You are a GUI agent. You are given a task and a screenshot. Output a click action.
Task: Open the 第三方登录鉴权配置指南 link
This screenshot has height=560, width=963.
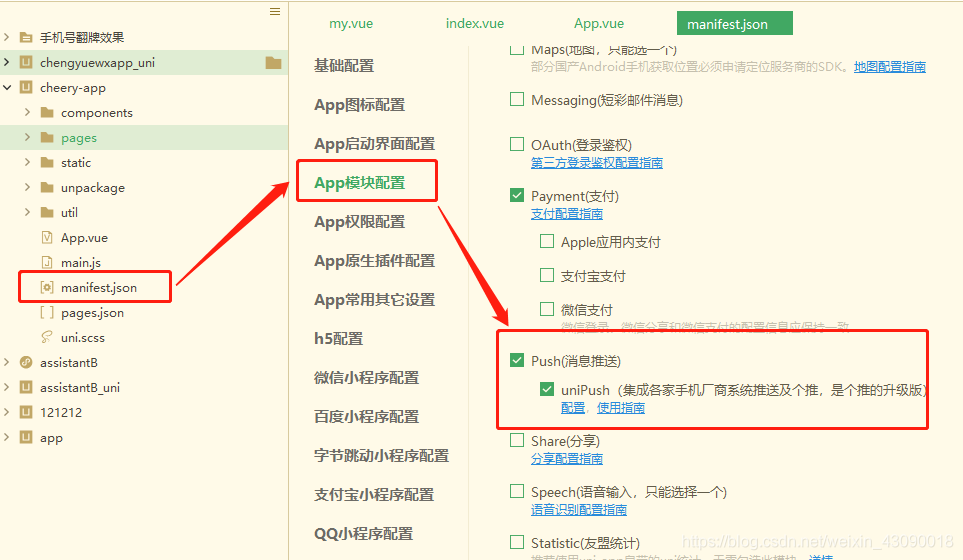[596, 162]
